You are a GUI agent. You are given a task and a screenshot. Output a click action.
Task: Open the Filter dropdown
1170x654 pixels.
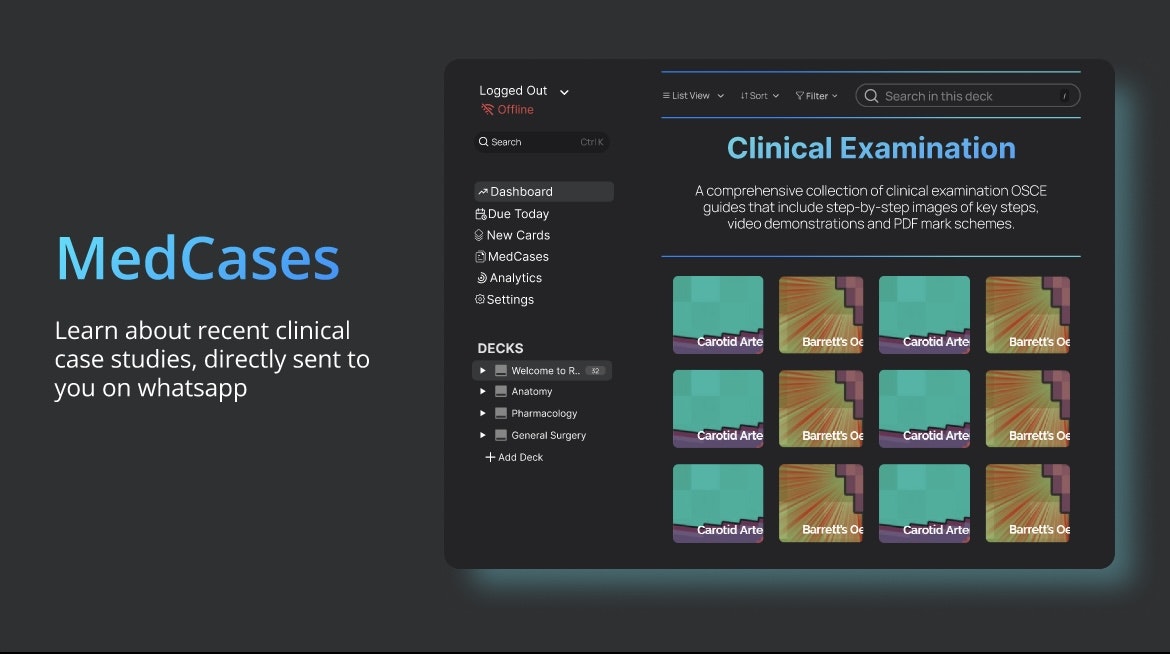(x=816, y=96)
